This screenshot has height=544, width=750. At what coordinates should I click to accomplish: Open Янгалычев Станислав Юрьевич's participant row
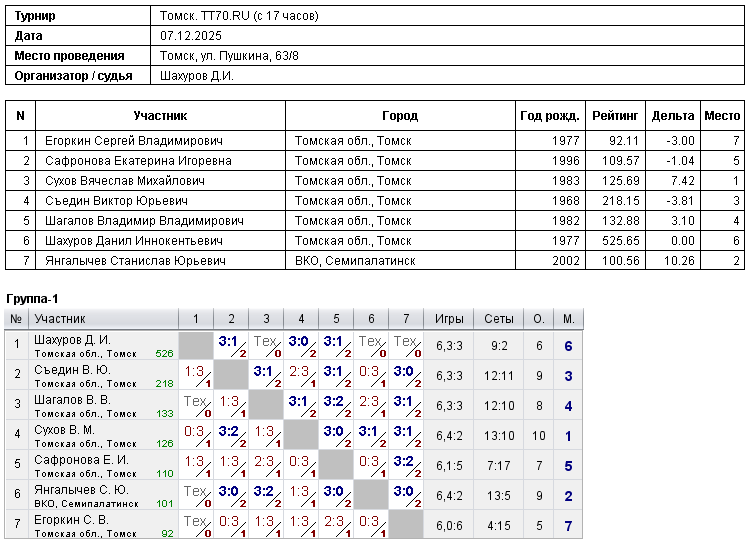pos(135,261)
